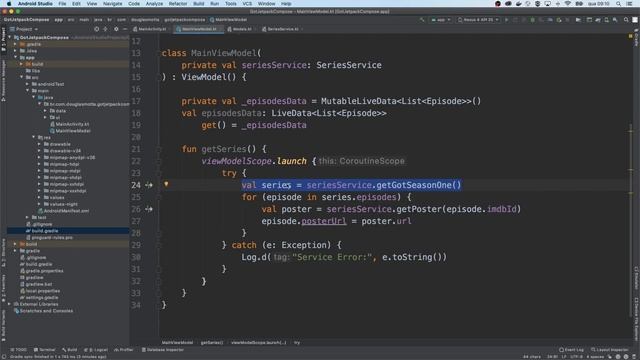Expand the drawable folder
The width and height of the screenshot is (640, 360).
click(39, 144)
